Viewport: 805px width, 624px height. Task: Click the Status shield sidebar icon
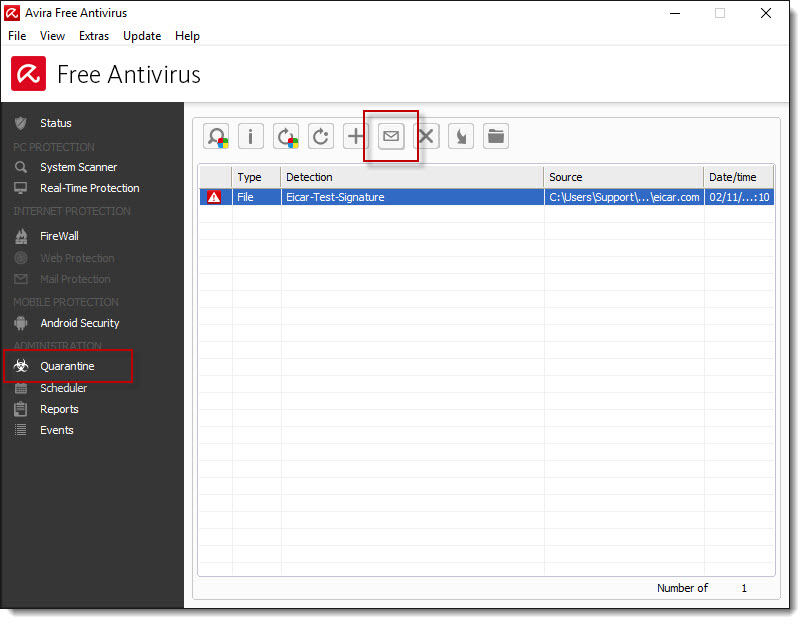[21, 123]
